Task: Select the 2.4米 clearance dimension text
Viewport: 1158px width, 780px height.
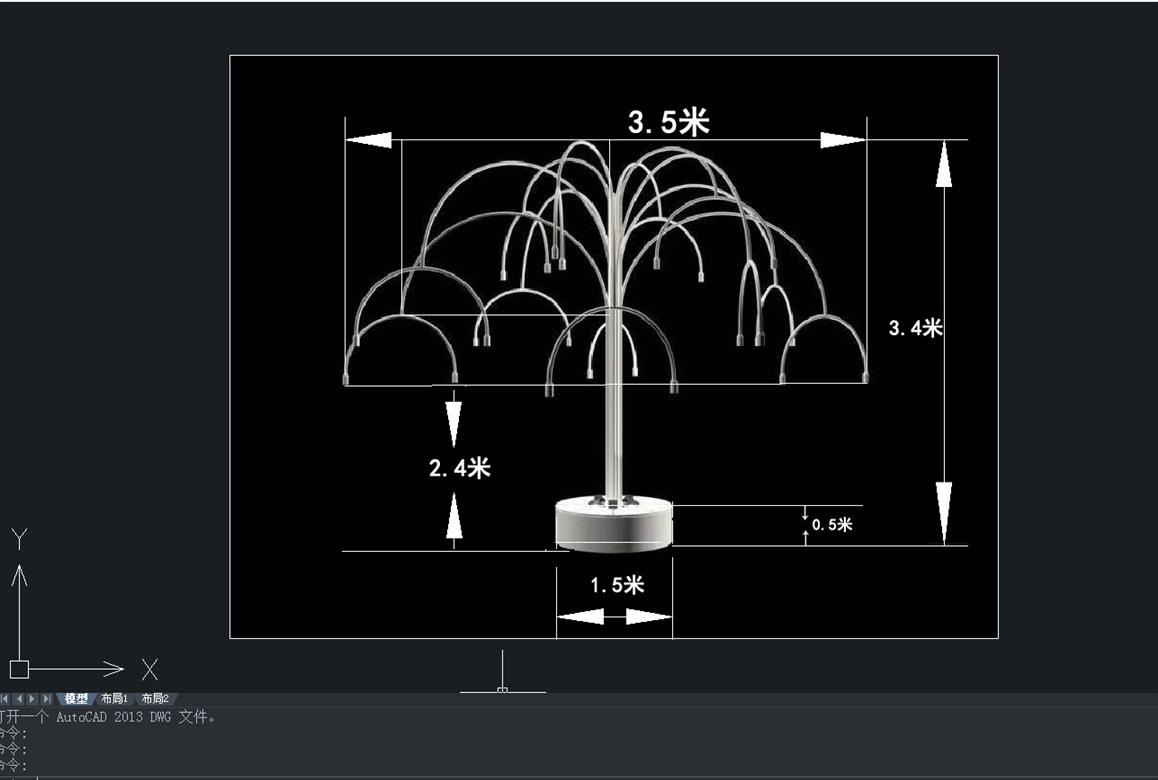Action: tap(459, 468)
